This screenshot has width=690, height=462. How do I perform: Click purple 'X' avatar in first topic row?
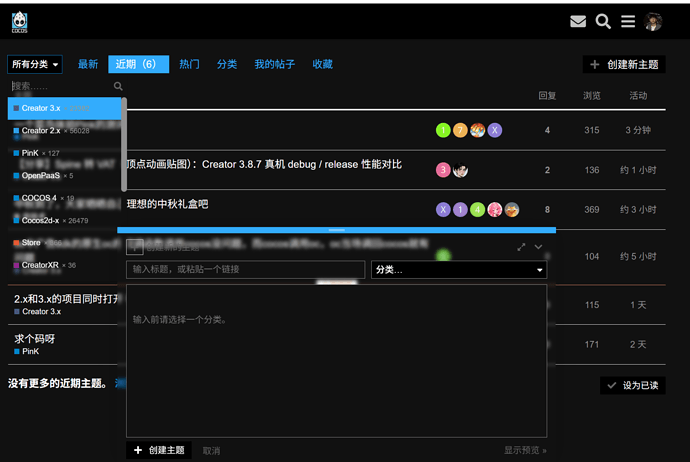point(495,130)
